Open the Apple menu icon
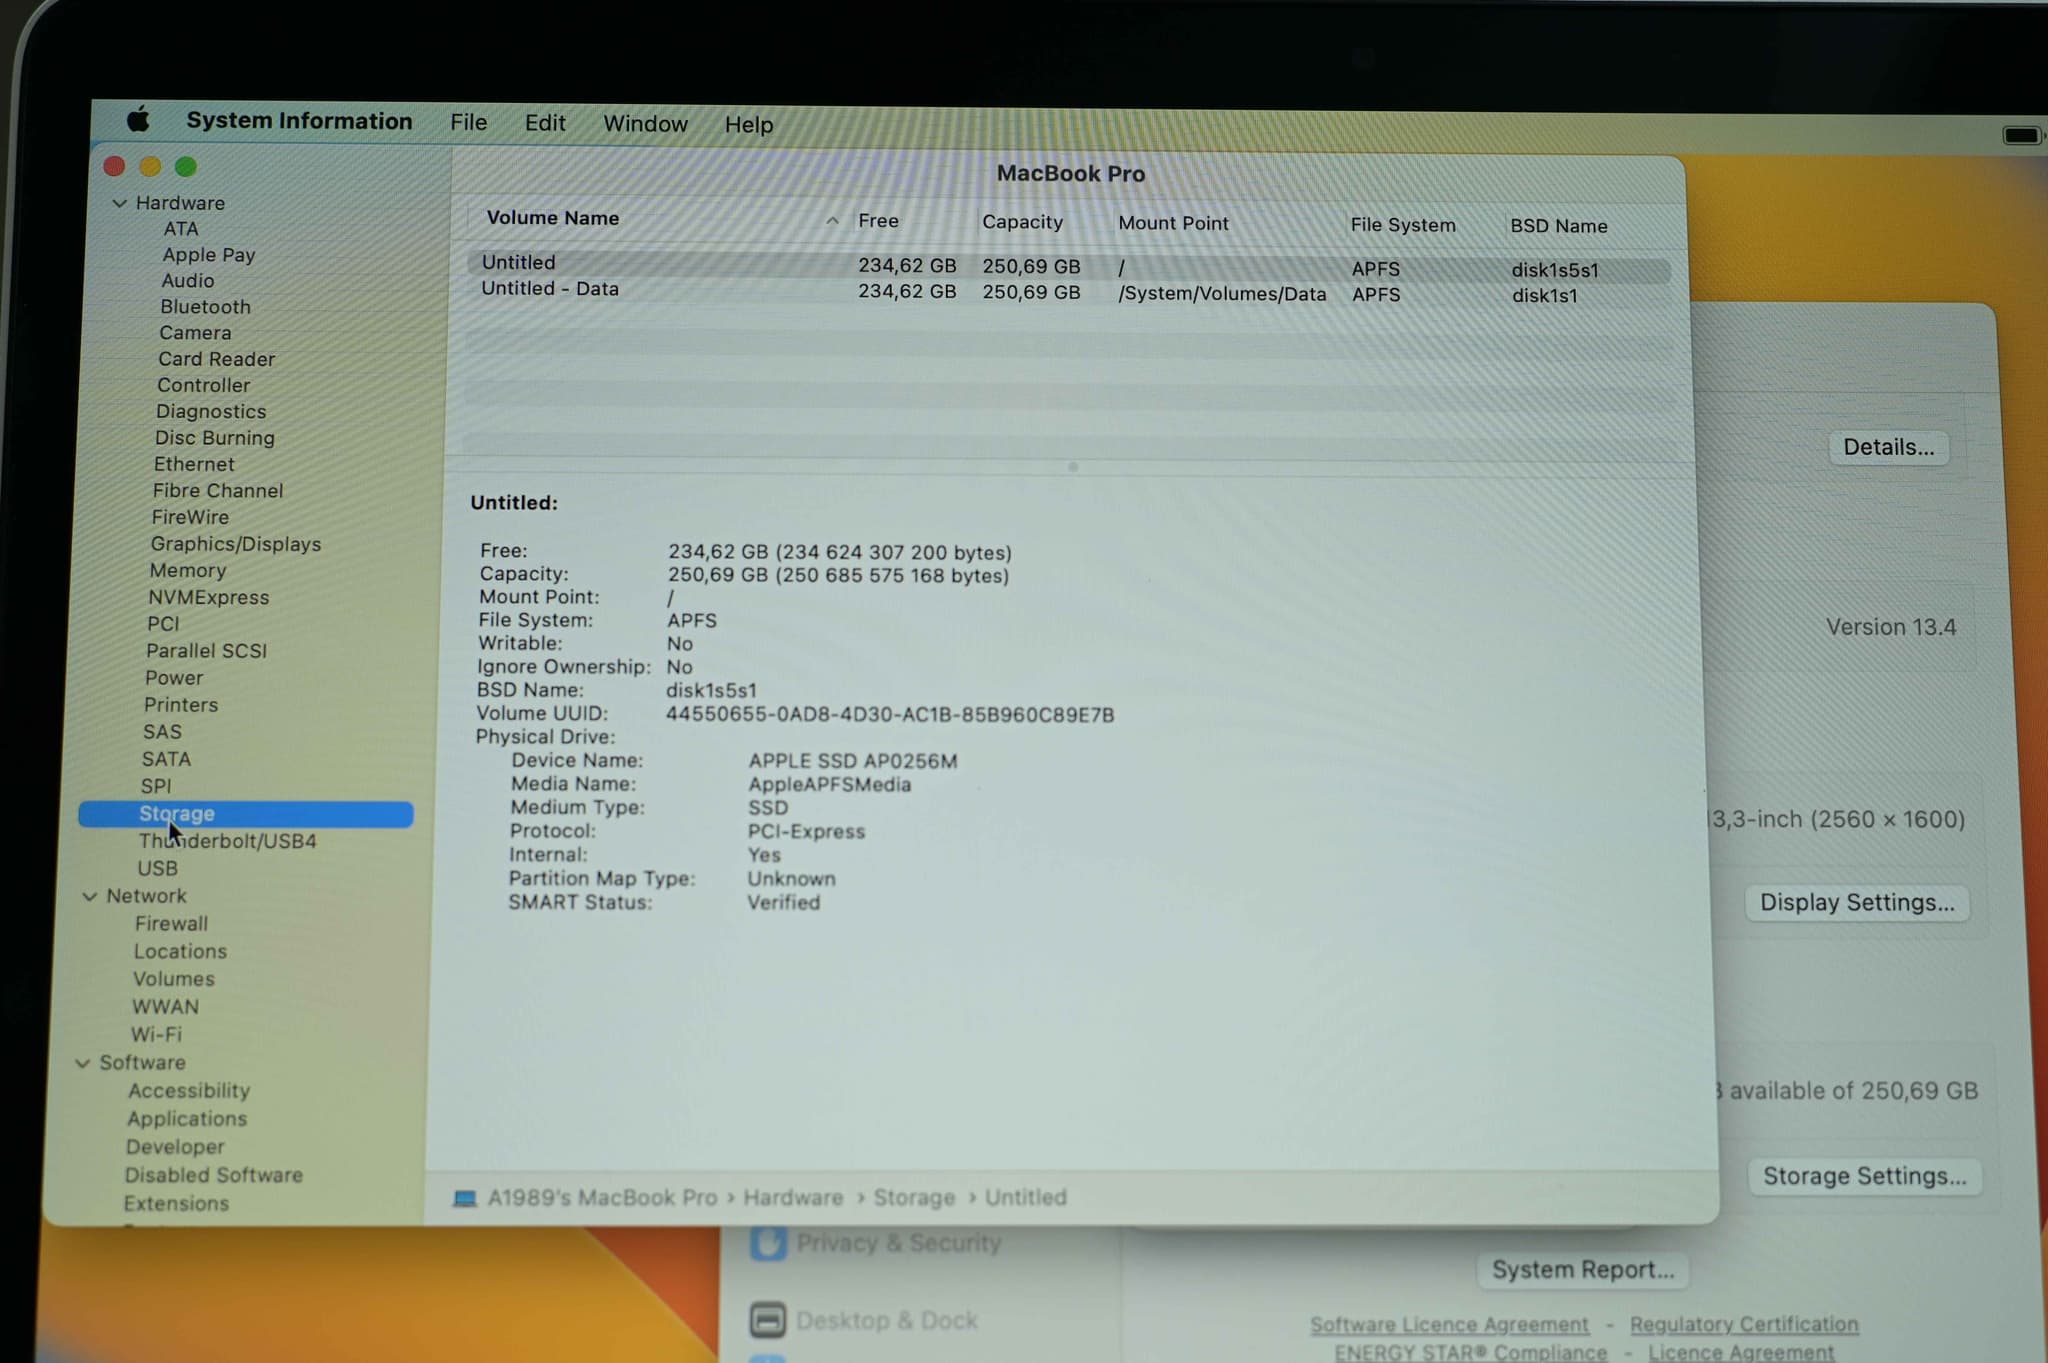This screenshot has width=2048, height=1363. 138,120
